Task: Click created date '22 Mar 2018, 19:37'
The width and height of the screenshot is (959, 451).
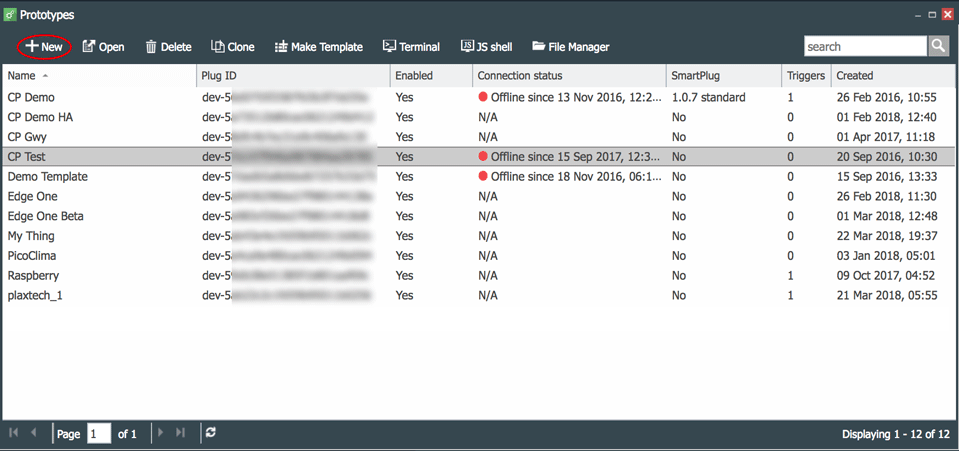Action: [886, 236]
